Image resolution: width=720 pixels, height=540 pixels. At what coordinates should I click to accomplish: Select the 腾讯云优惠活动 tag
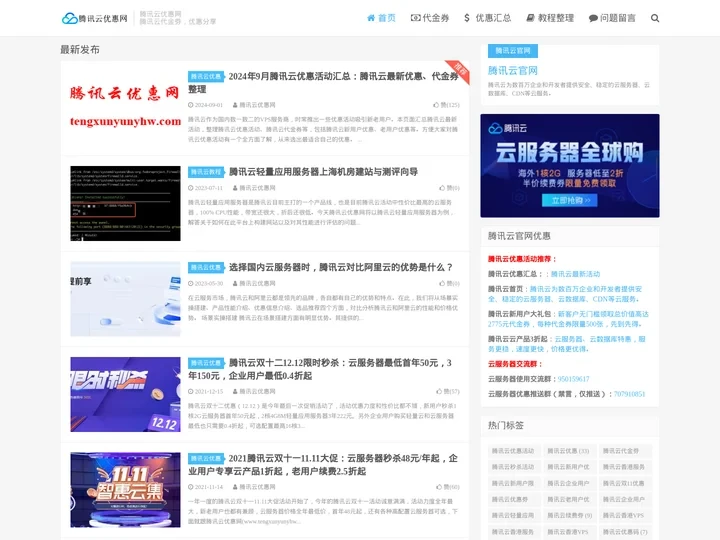pos(513,451)
